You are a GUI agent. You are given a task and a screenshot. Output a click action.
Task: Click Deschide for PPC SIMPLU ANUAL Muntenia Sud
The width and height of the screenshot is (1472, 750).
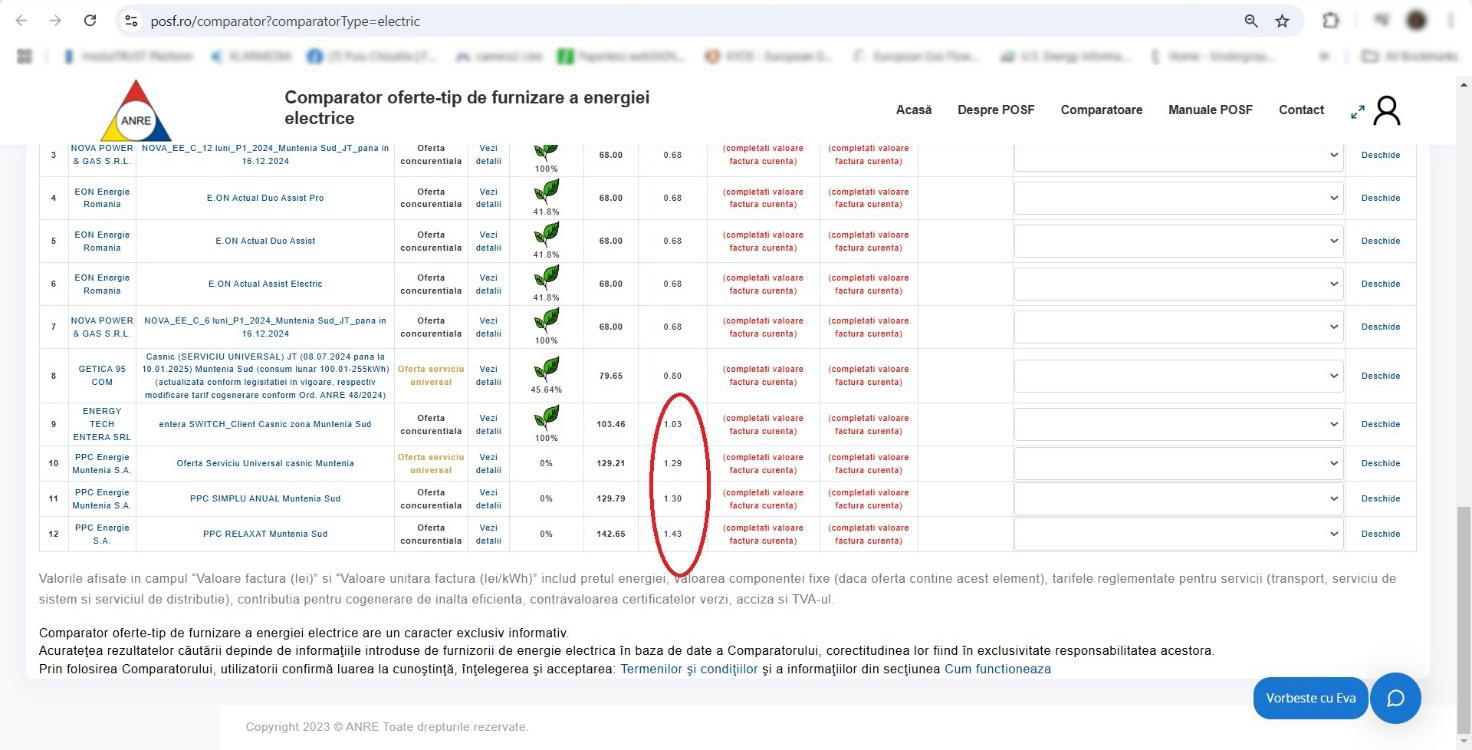coord(1380,498)
